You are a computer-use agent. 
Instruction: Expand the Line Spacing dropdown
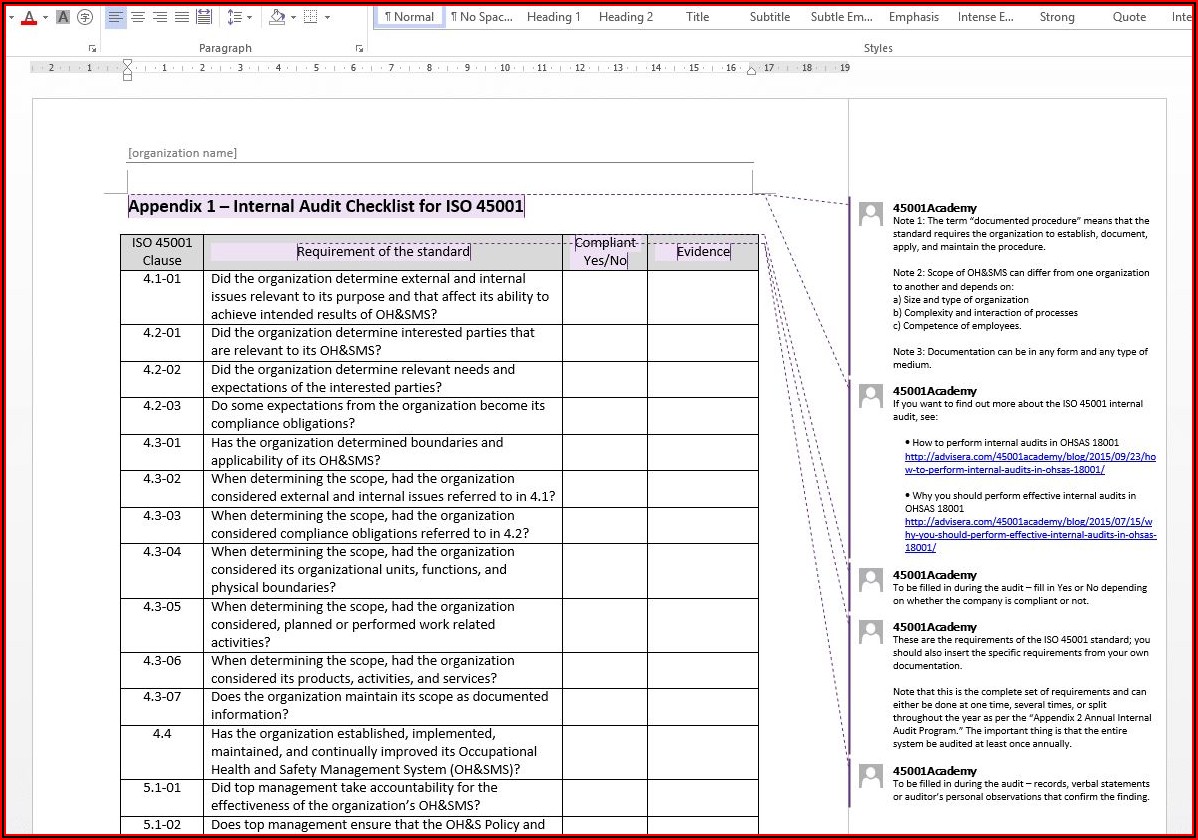coord(249,17)
